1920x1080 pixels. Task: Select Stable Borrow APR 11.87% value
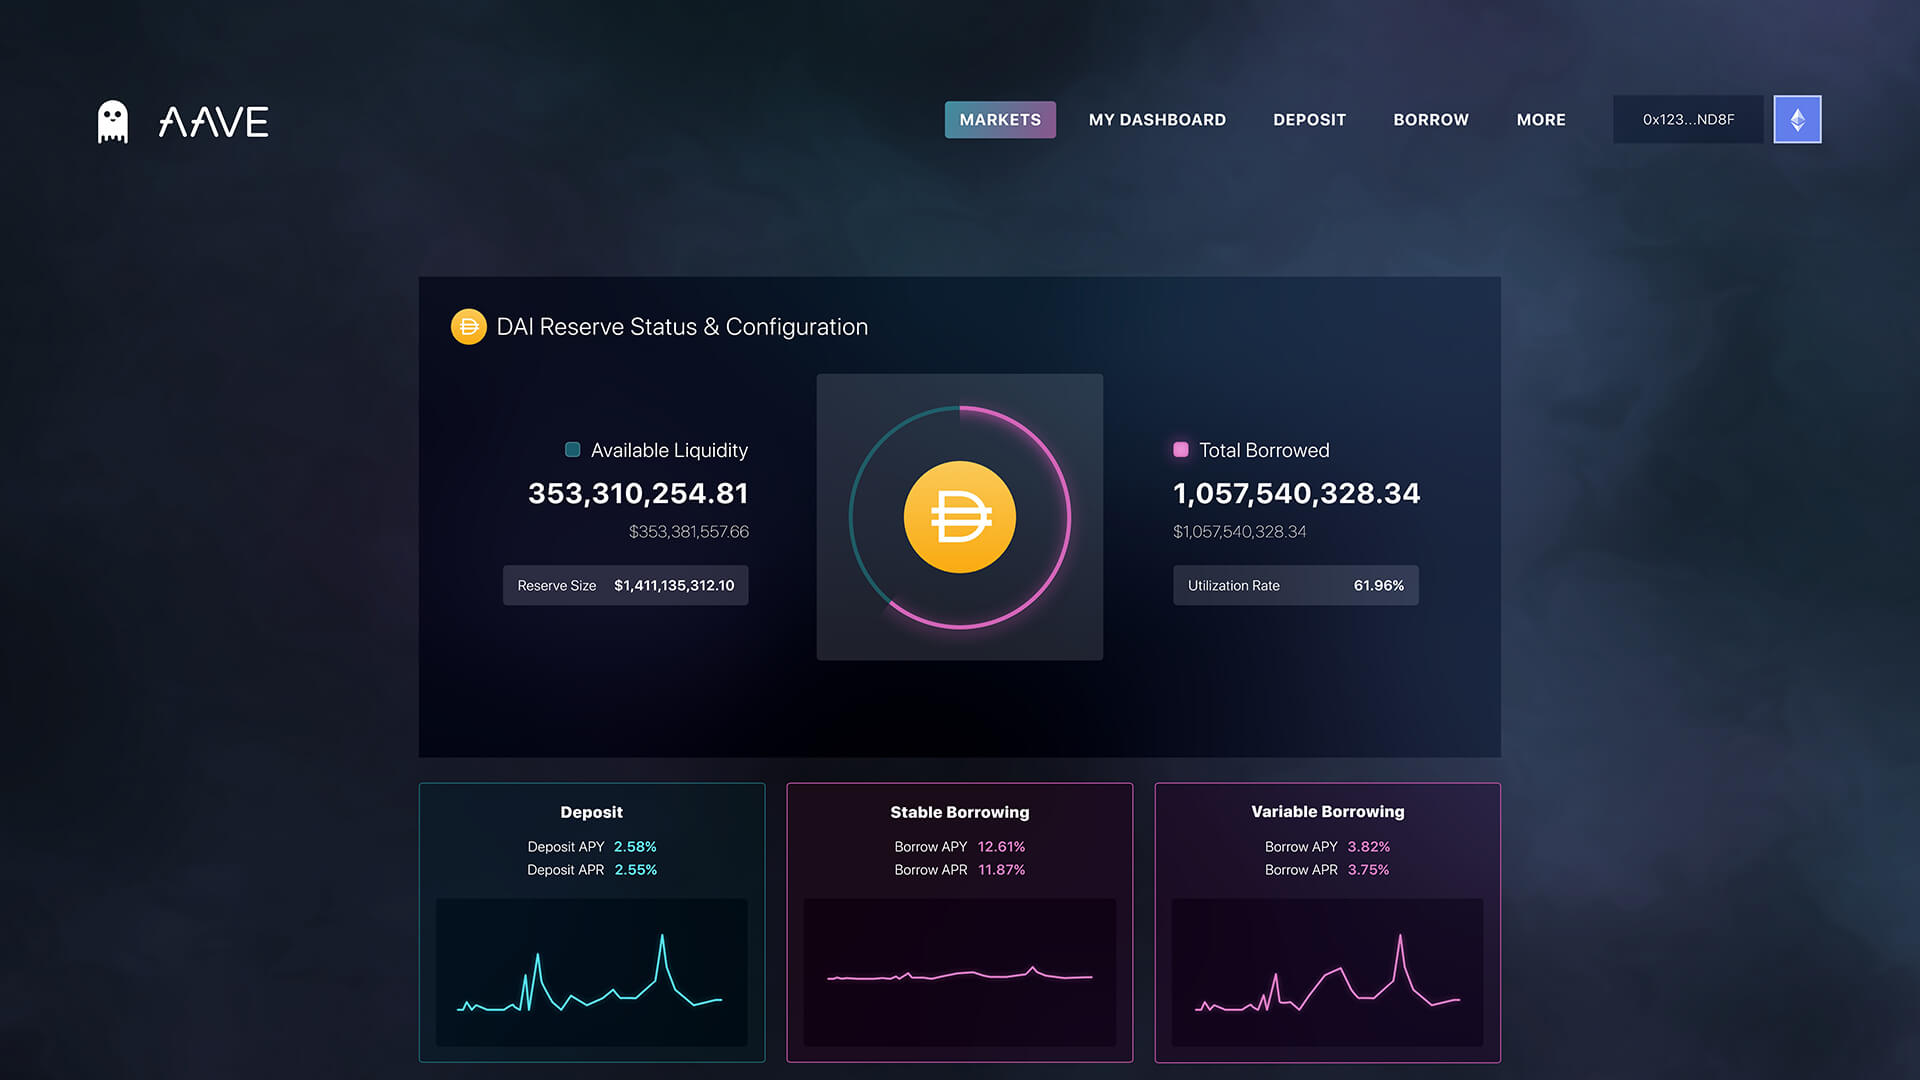pos(1001,870)
